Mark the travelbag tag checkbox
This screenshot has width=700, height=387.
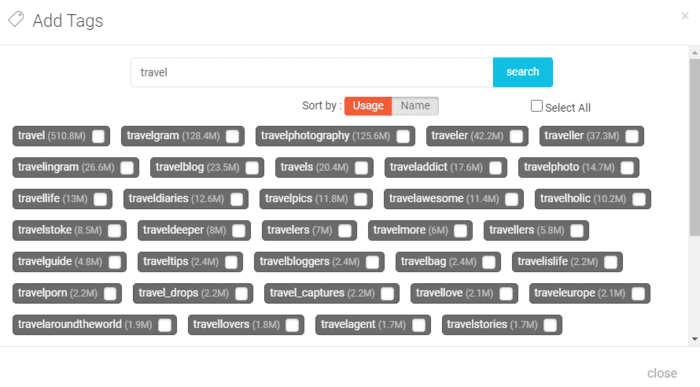pyautogui.click(x=489, y=262)
